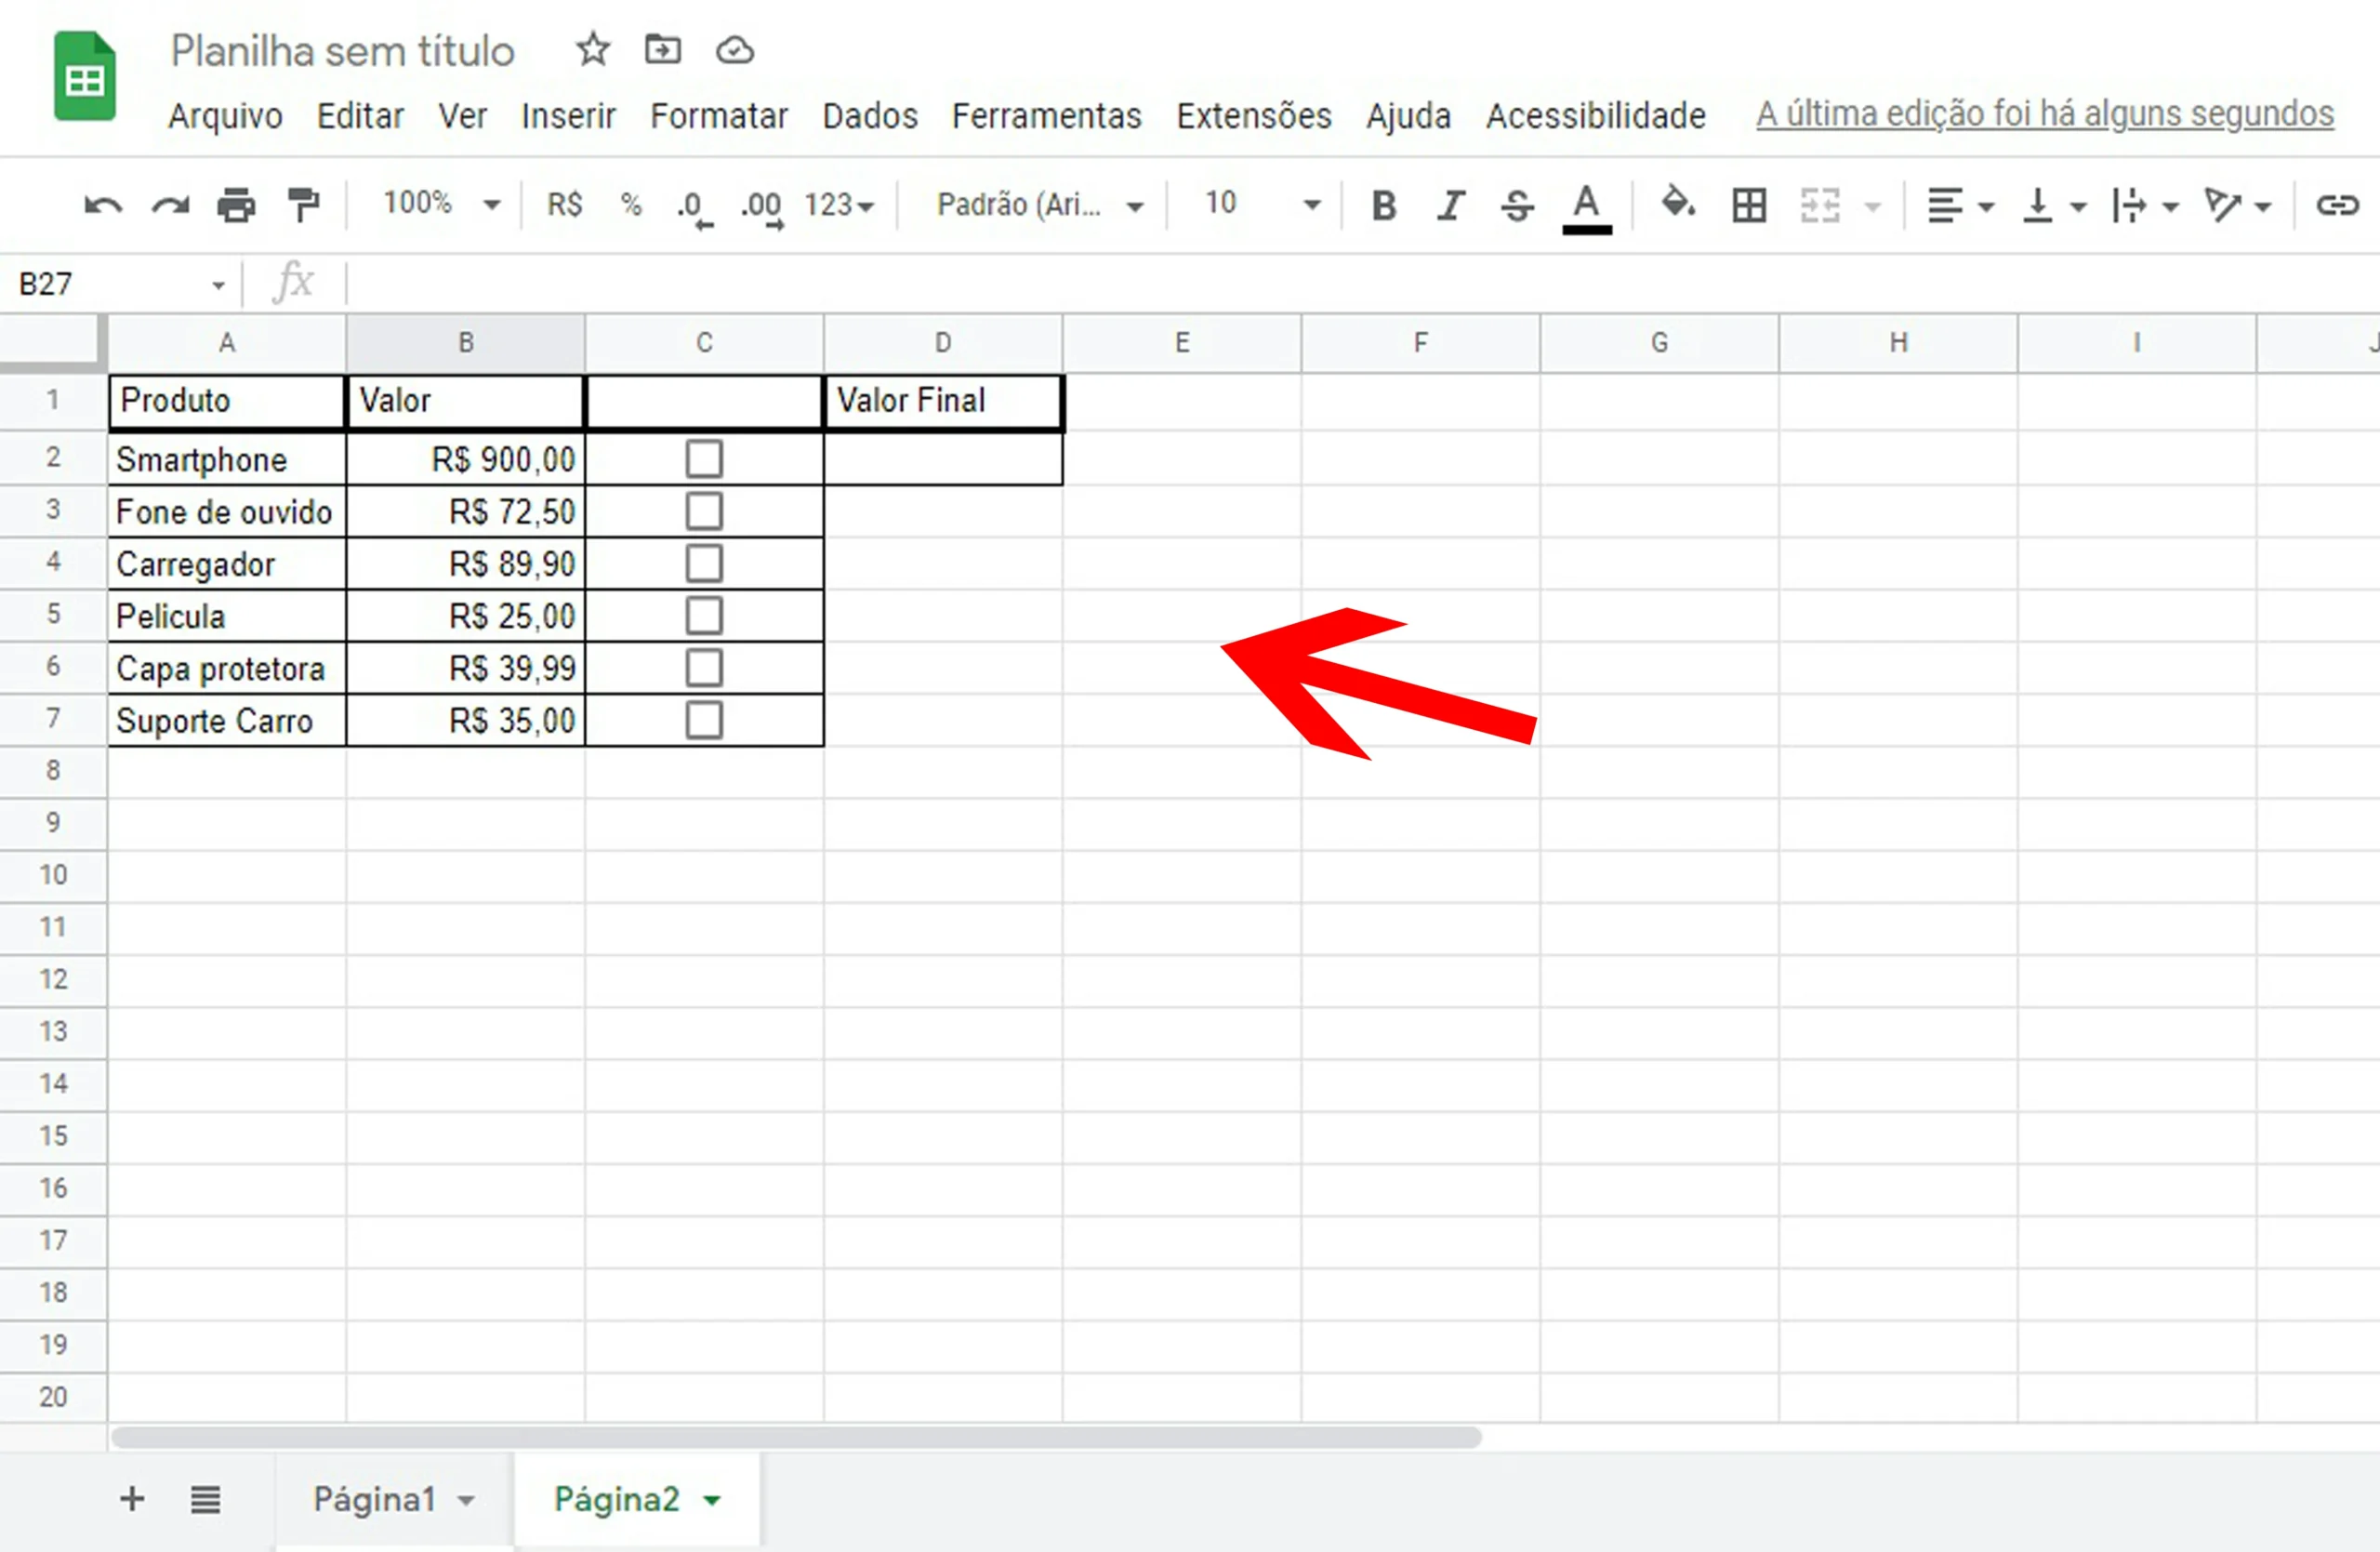The width and height of the screenshot is (2380, 1552).
Task: Check the Pelicula row checkbox
Action: click(x=704, y=615)
